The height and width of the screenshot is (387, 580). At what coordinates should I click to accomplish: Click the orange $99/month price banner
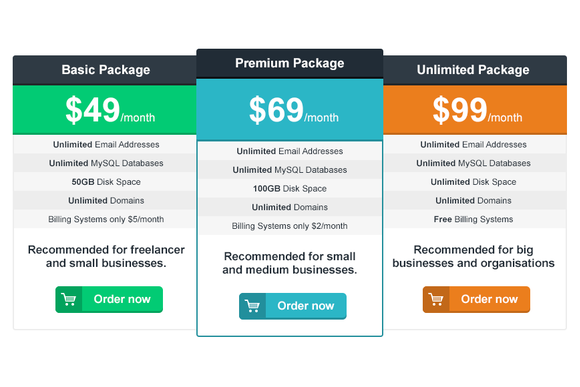475,110
